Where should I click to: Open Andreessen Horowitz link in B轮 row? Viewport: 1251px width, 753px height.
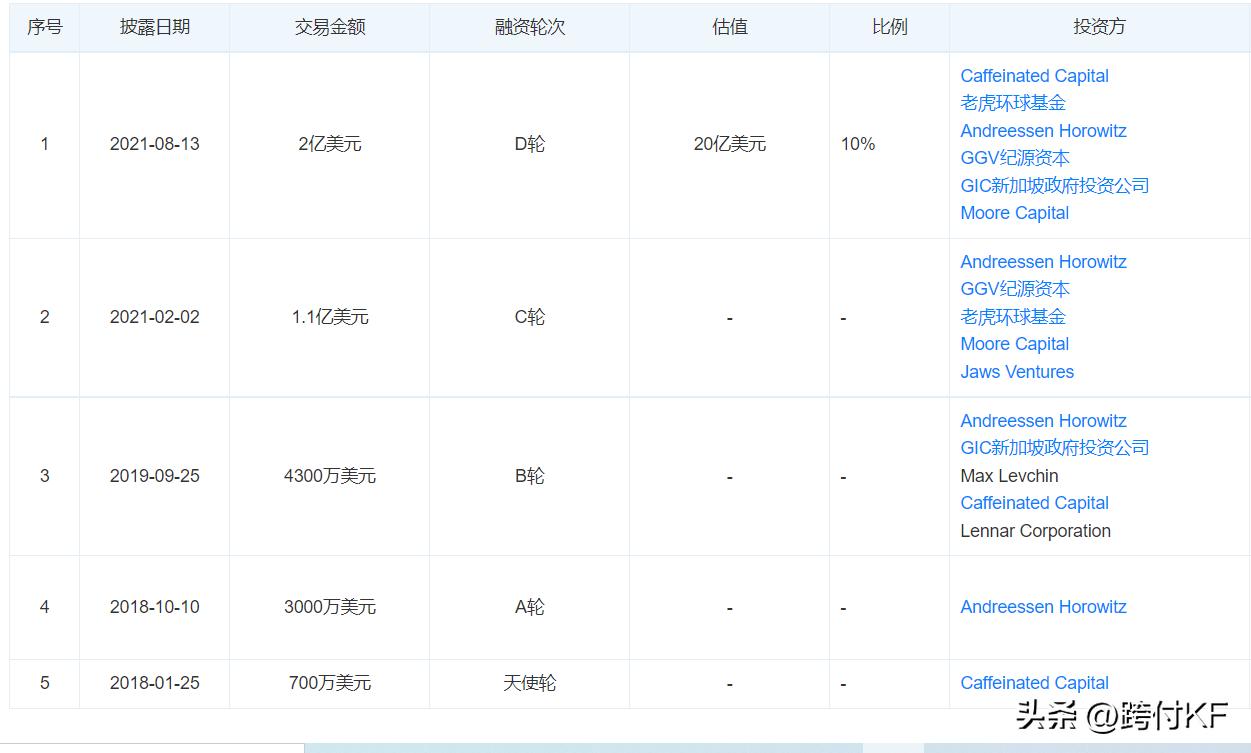(x=1043, y=421)
